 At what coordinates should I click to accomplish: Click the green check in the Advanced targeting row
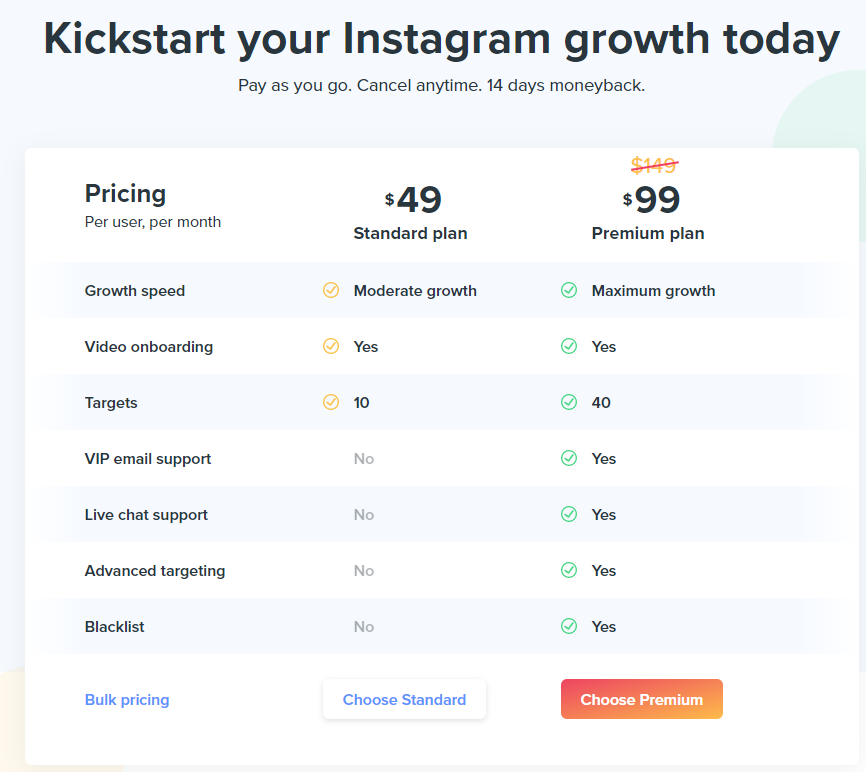tap(569, 570)
